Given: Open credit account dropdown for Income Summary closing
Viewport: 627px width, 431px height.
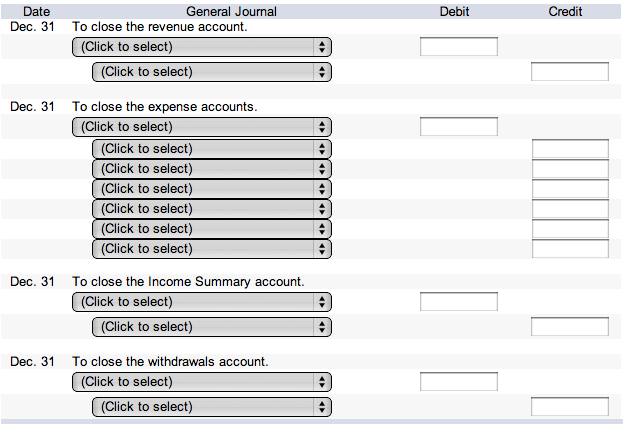Looking at the screenshot, I should click(211, 327).
